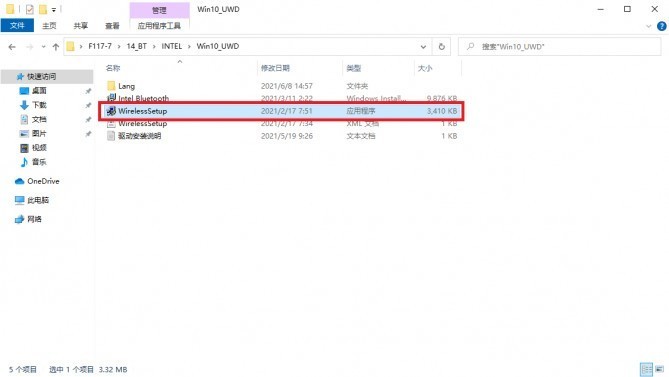Screen dimensions: 669x377
Task: Open the 应用程序工具 ribbon tab
Action: coord(159,26)
